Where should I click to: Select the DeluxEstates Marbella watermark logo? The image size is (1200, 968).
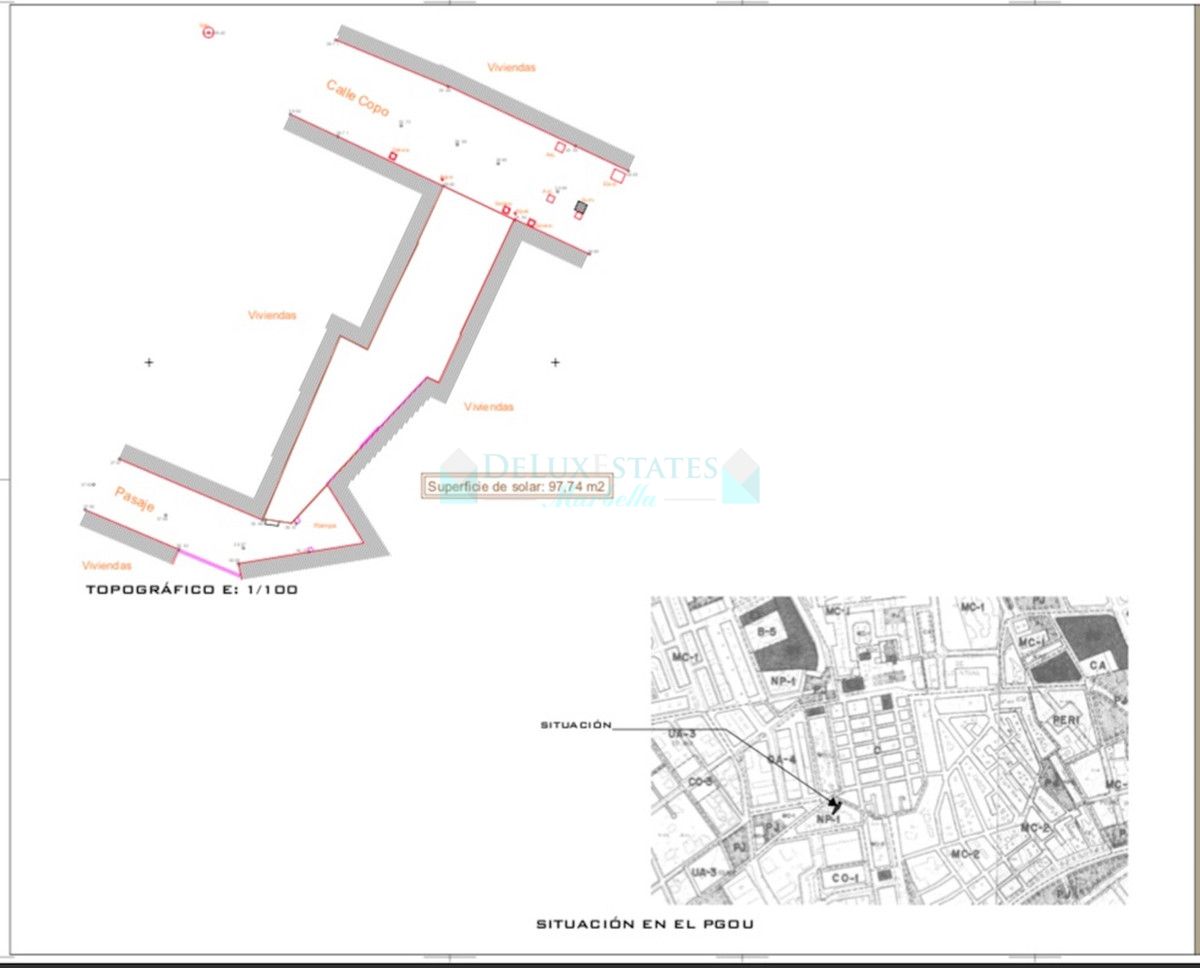(600, 470)
